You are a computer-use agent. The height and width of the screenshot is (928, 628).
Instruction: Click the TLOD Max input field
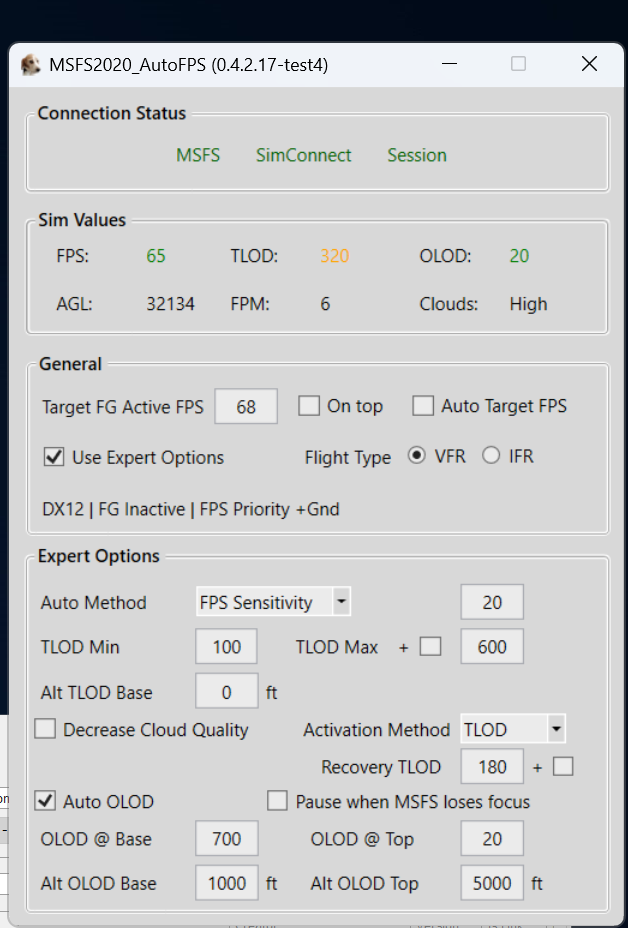pyautogui.click(x=492, y=646)
